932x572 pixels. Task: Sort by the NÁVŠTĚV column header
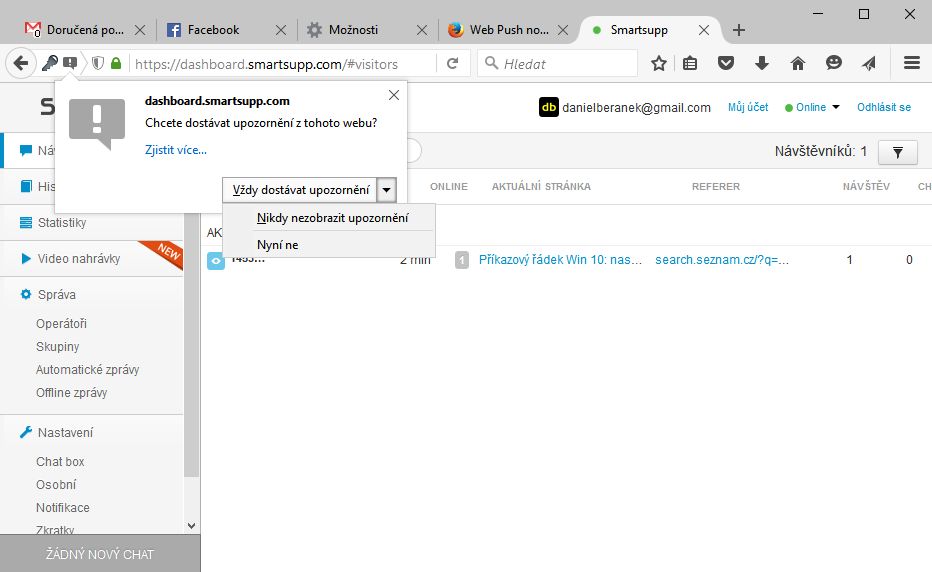(x=866, y=187)
